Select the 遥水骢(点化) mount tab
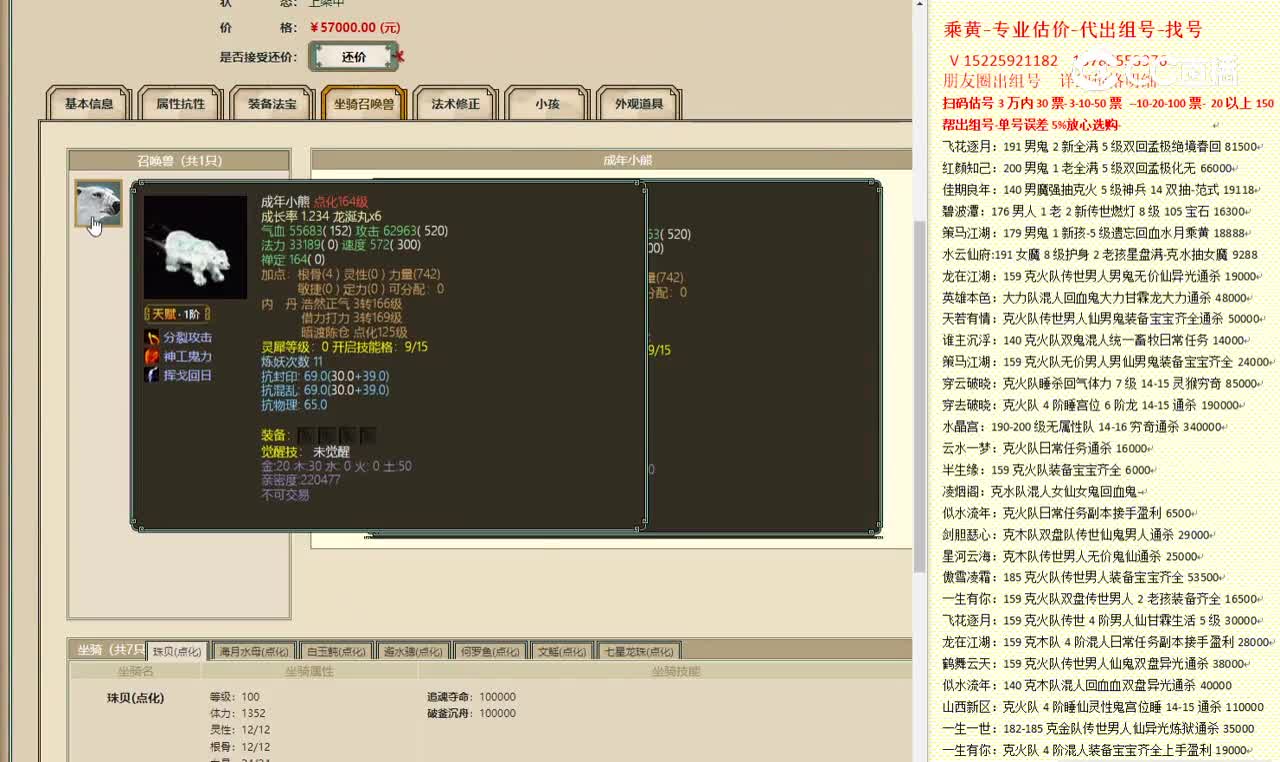This screenshot has height=762, width=1280. (413, 651)
